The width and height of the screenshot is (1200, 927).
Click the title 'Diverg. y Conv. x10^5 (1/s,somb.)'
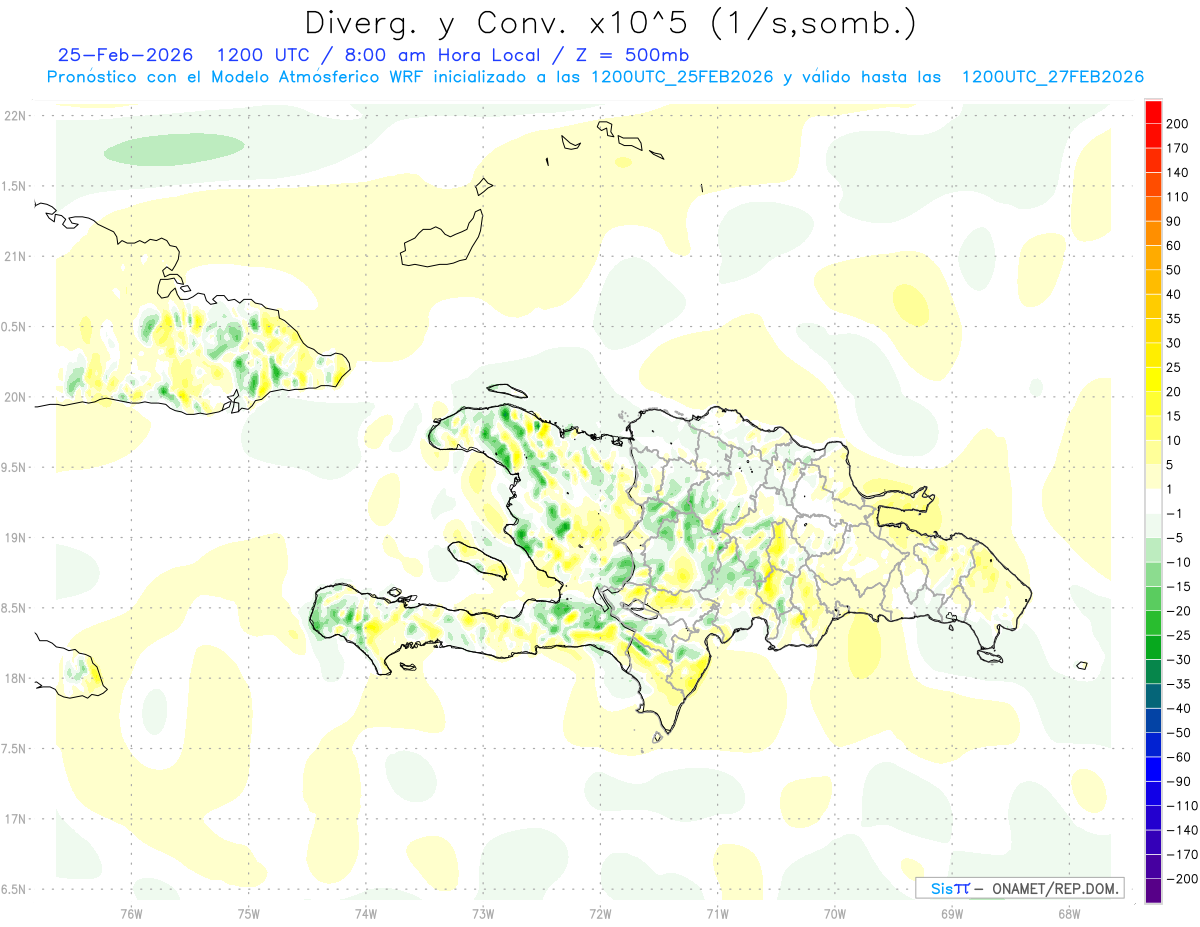(x=610, y=24)
